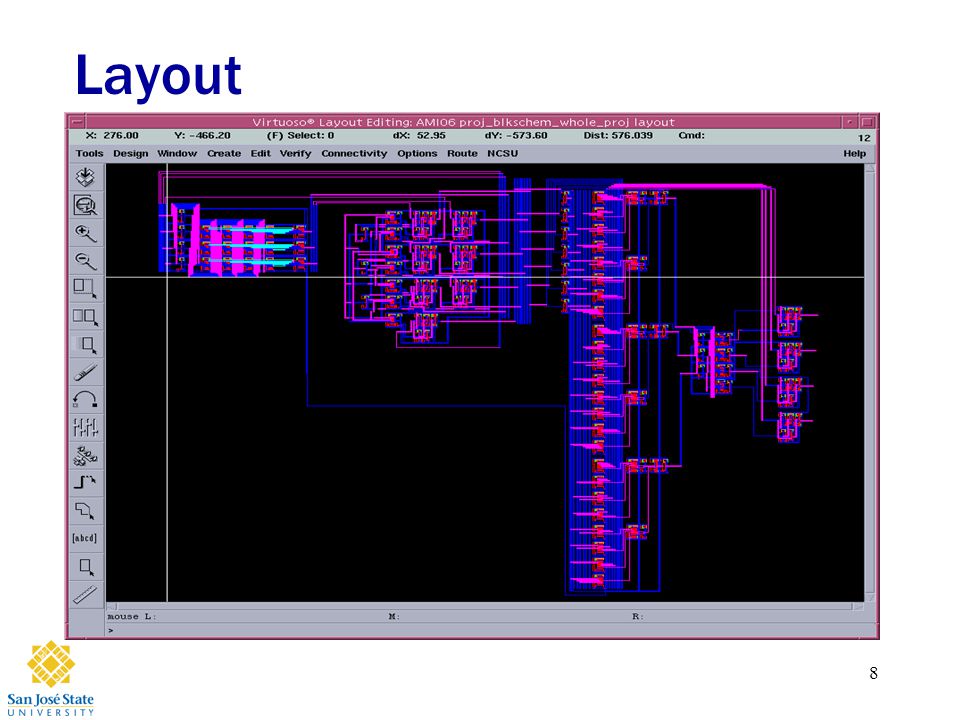This screenshot has height=720, width=960.
Task: Open the Create menu
Action: (224, 153)
